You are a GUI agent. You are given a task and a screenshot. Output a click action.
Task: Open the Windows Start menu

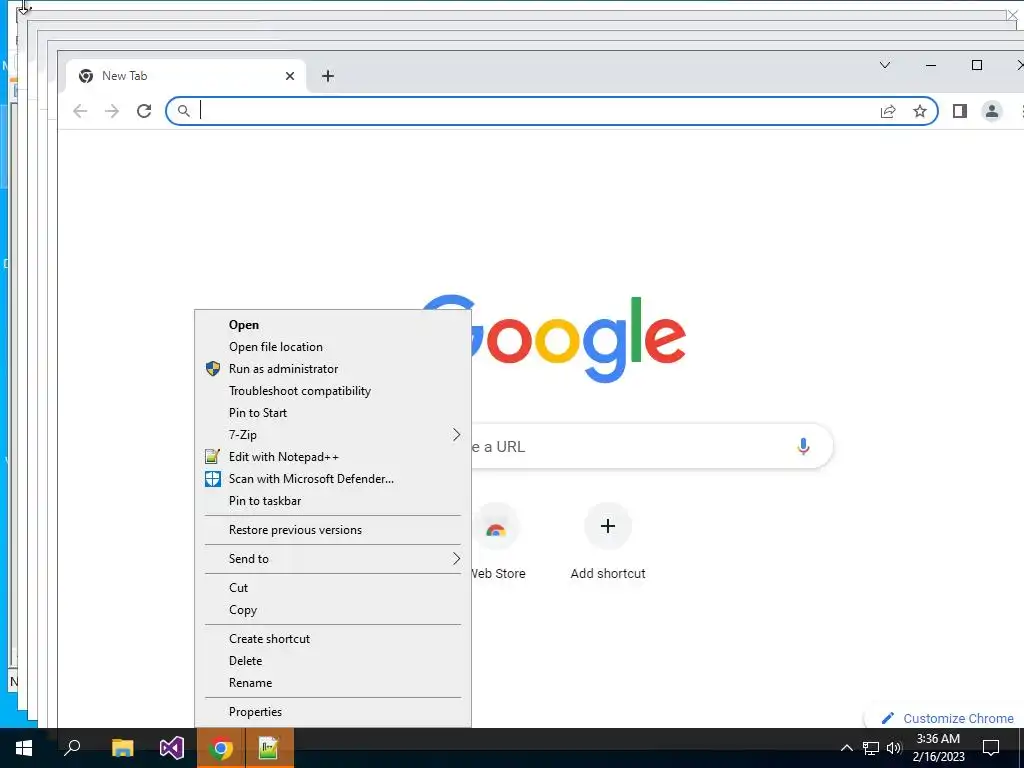click(24, 748)
